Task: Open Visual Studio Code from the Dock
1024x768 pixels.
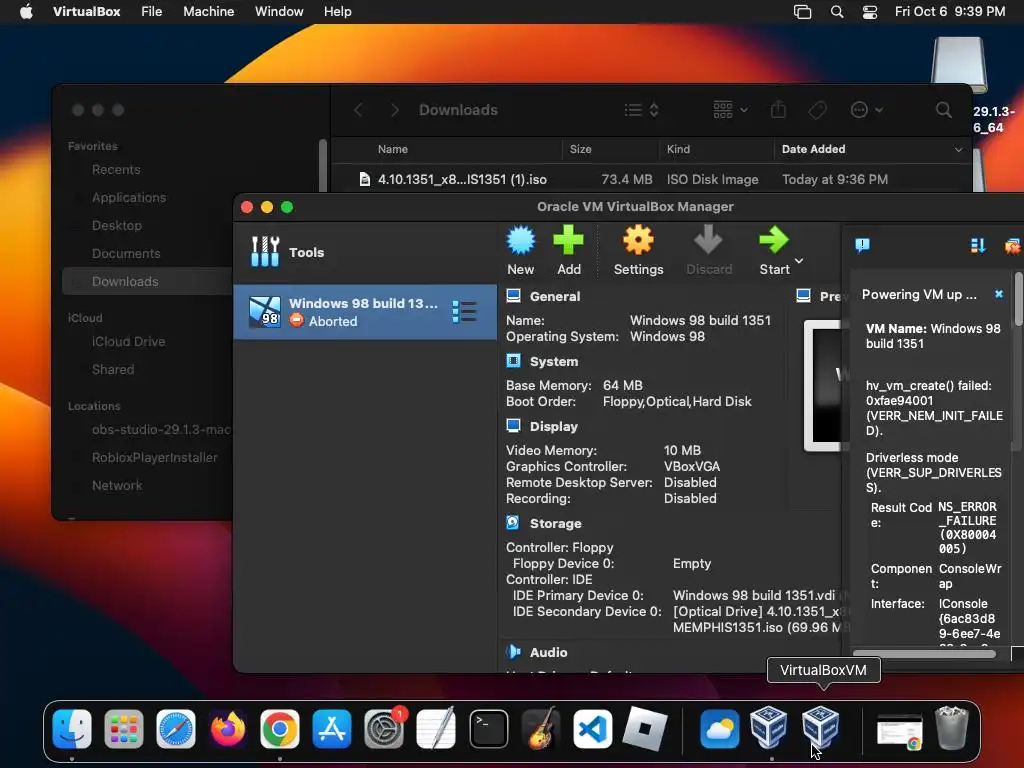Action: (592, 728)
